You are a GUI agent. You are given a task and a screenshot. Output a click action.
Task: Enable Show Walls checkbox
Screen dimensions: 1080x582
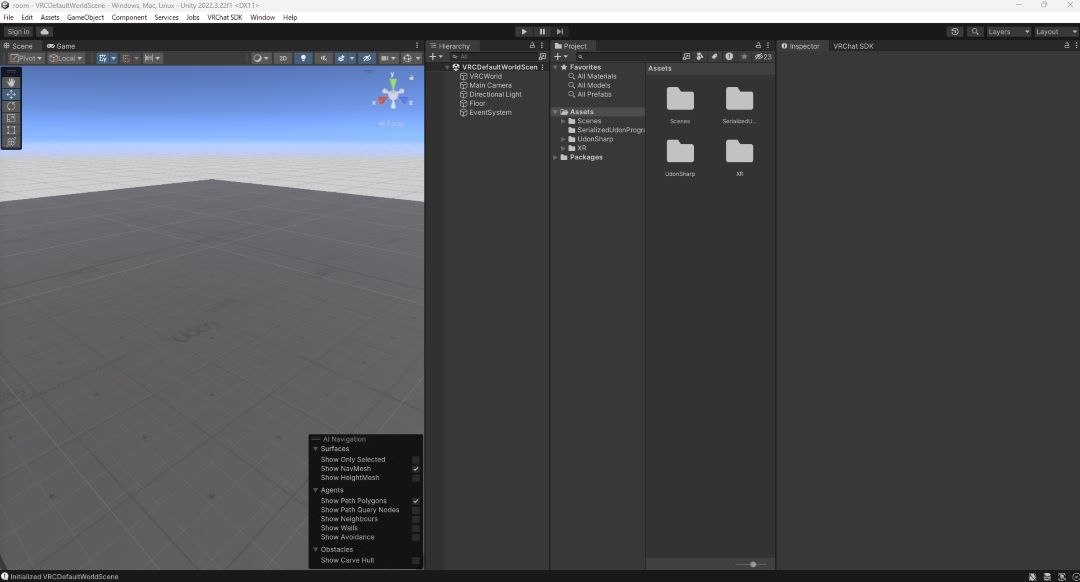(x=415, y=528)
